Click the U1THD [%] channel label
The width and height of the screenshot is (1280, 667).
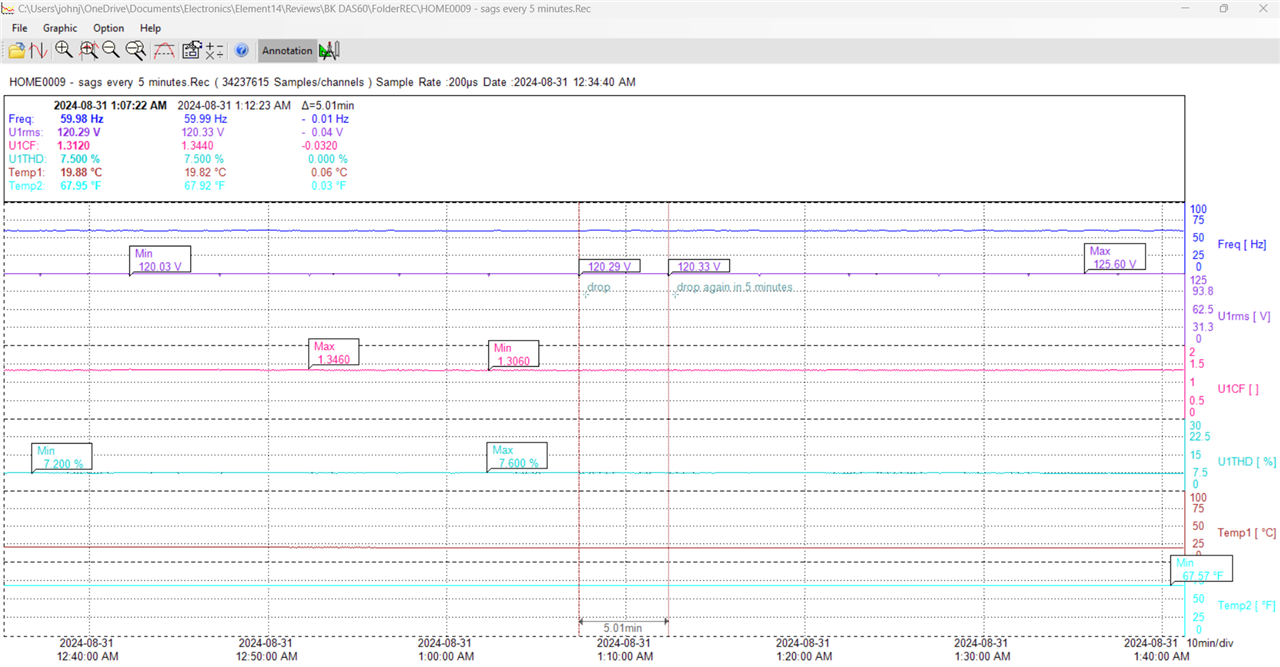(x=1246, y=461)
